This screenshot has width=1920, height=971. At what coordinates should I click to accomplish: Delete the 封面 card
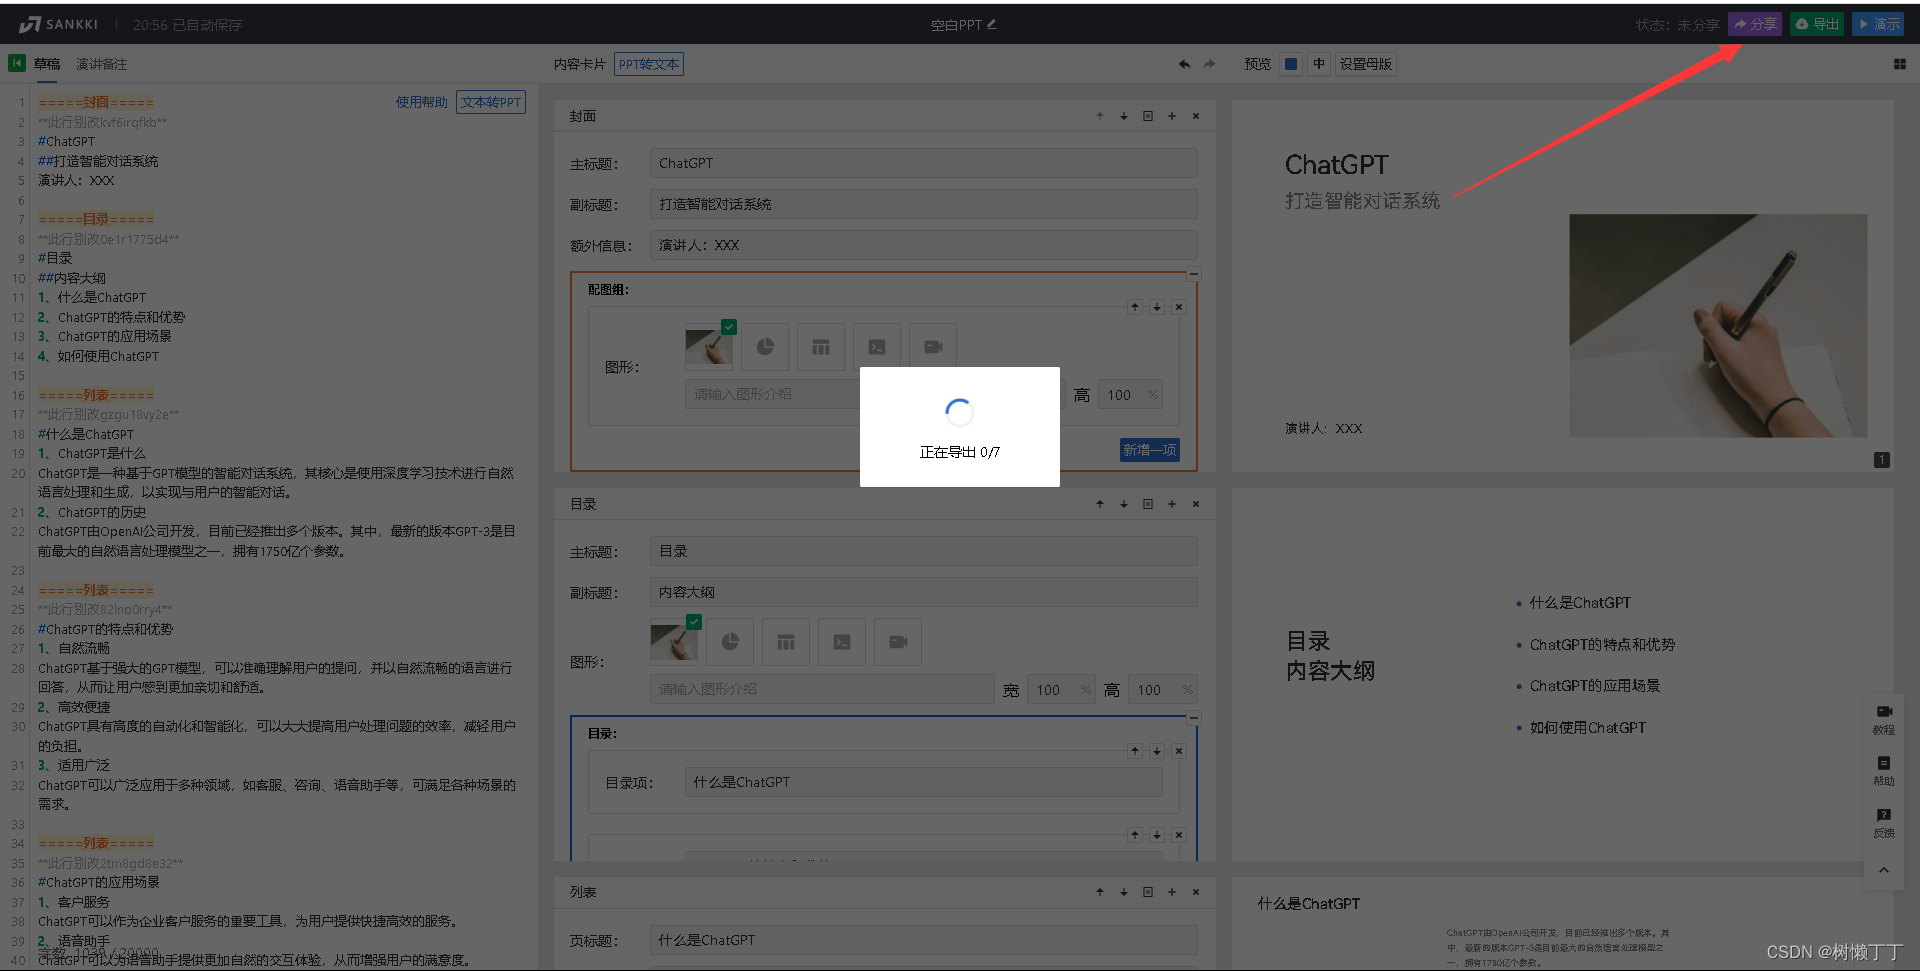coord(1196,116)
